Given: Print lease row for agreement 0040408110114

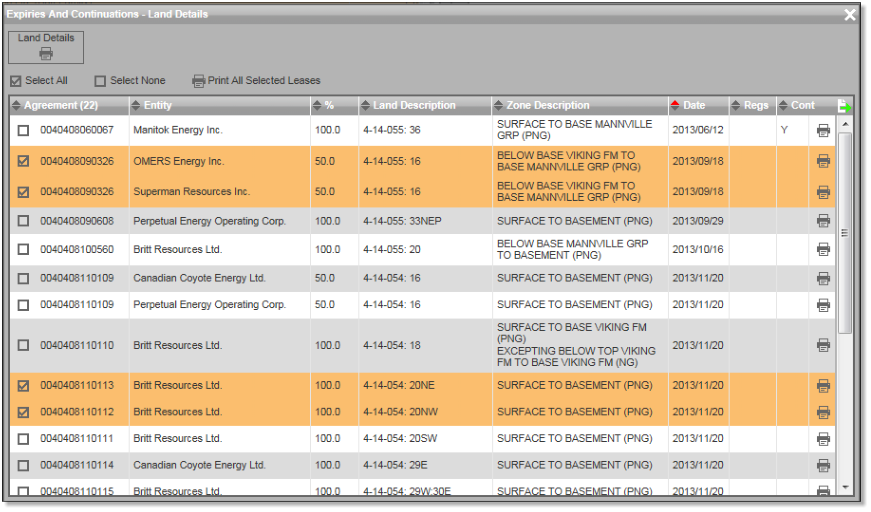Looking at the screenshot, I should [823, 465].
